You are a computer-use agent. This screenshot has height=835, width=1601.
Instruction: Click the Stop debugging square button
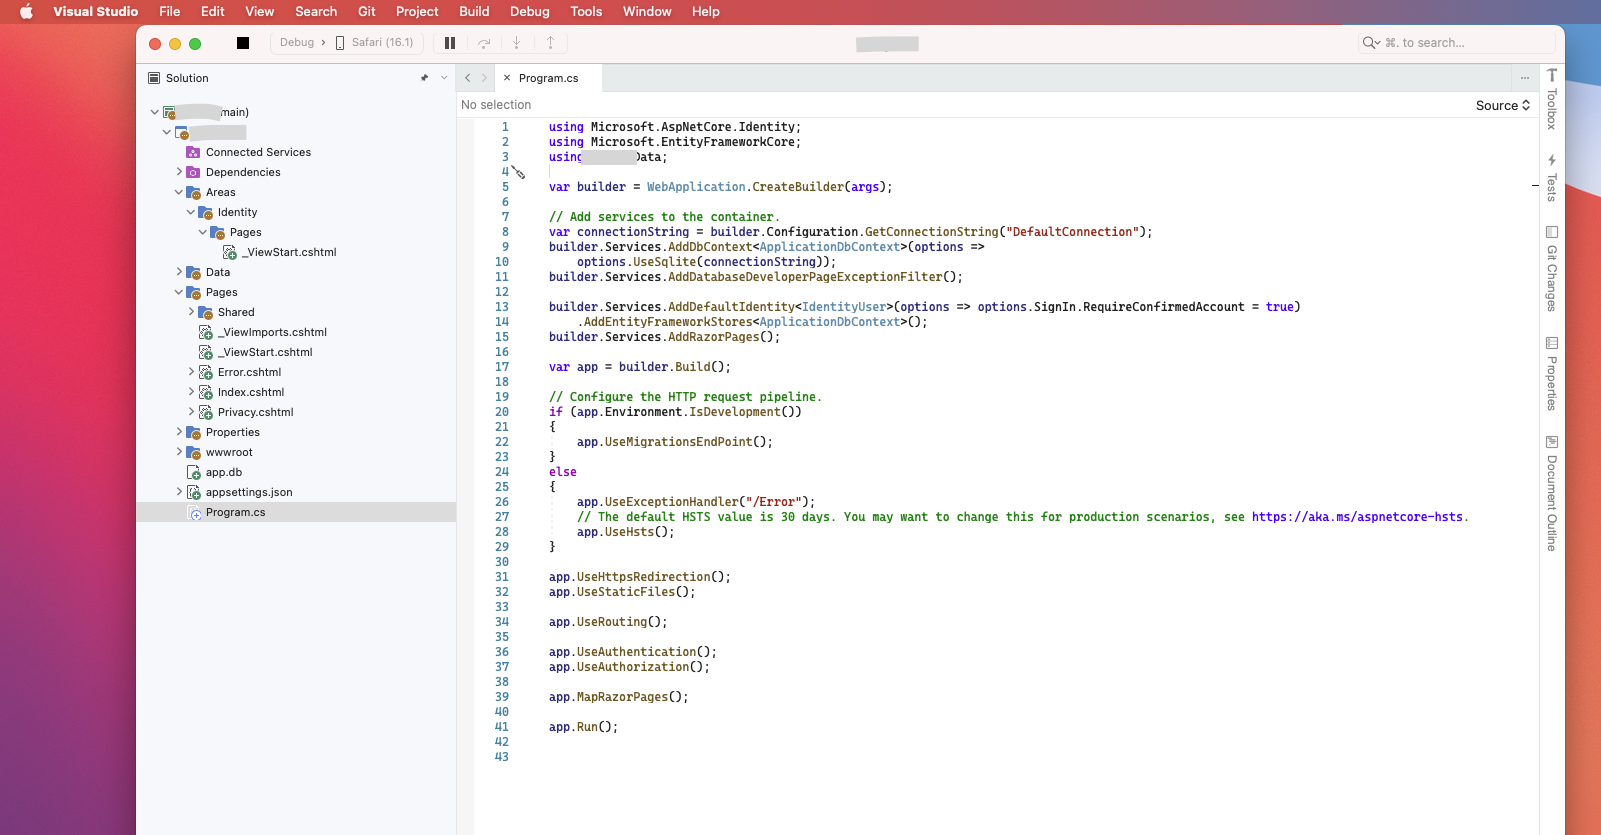click(242, 43)
